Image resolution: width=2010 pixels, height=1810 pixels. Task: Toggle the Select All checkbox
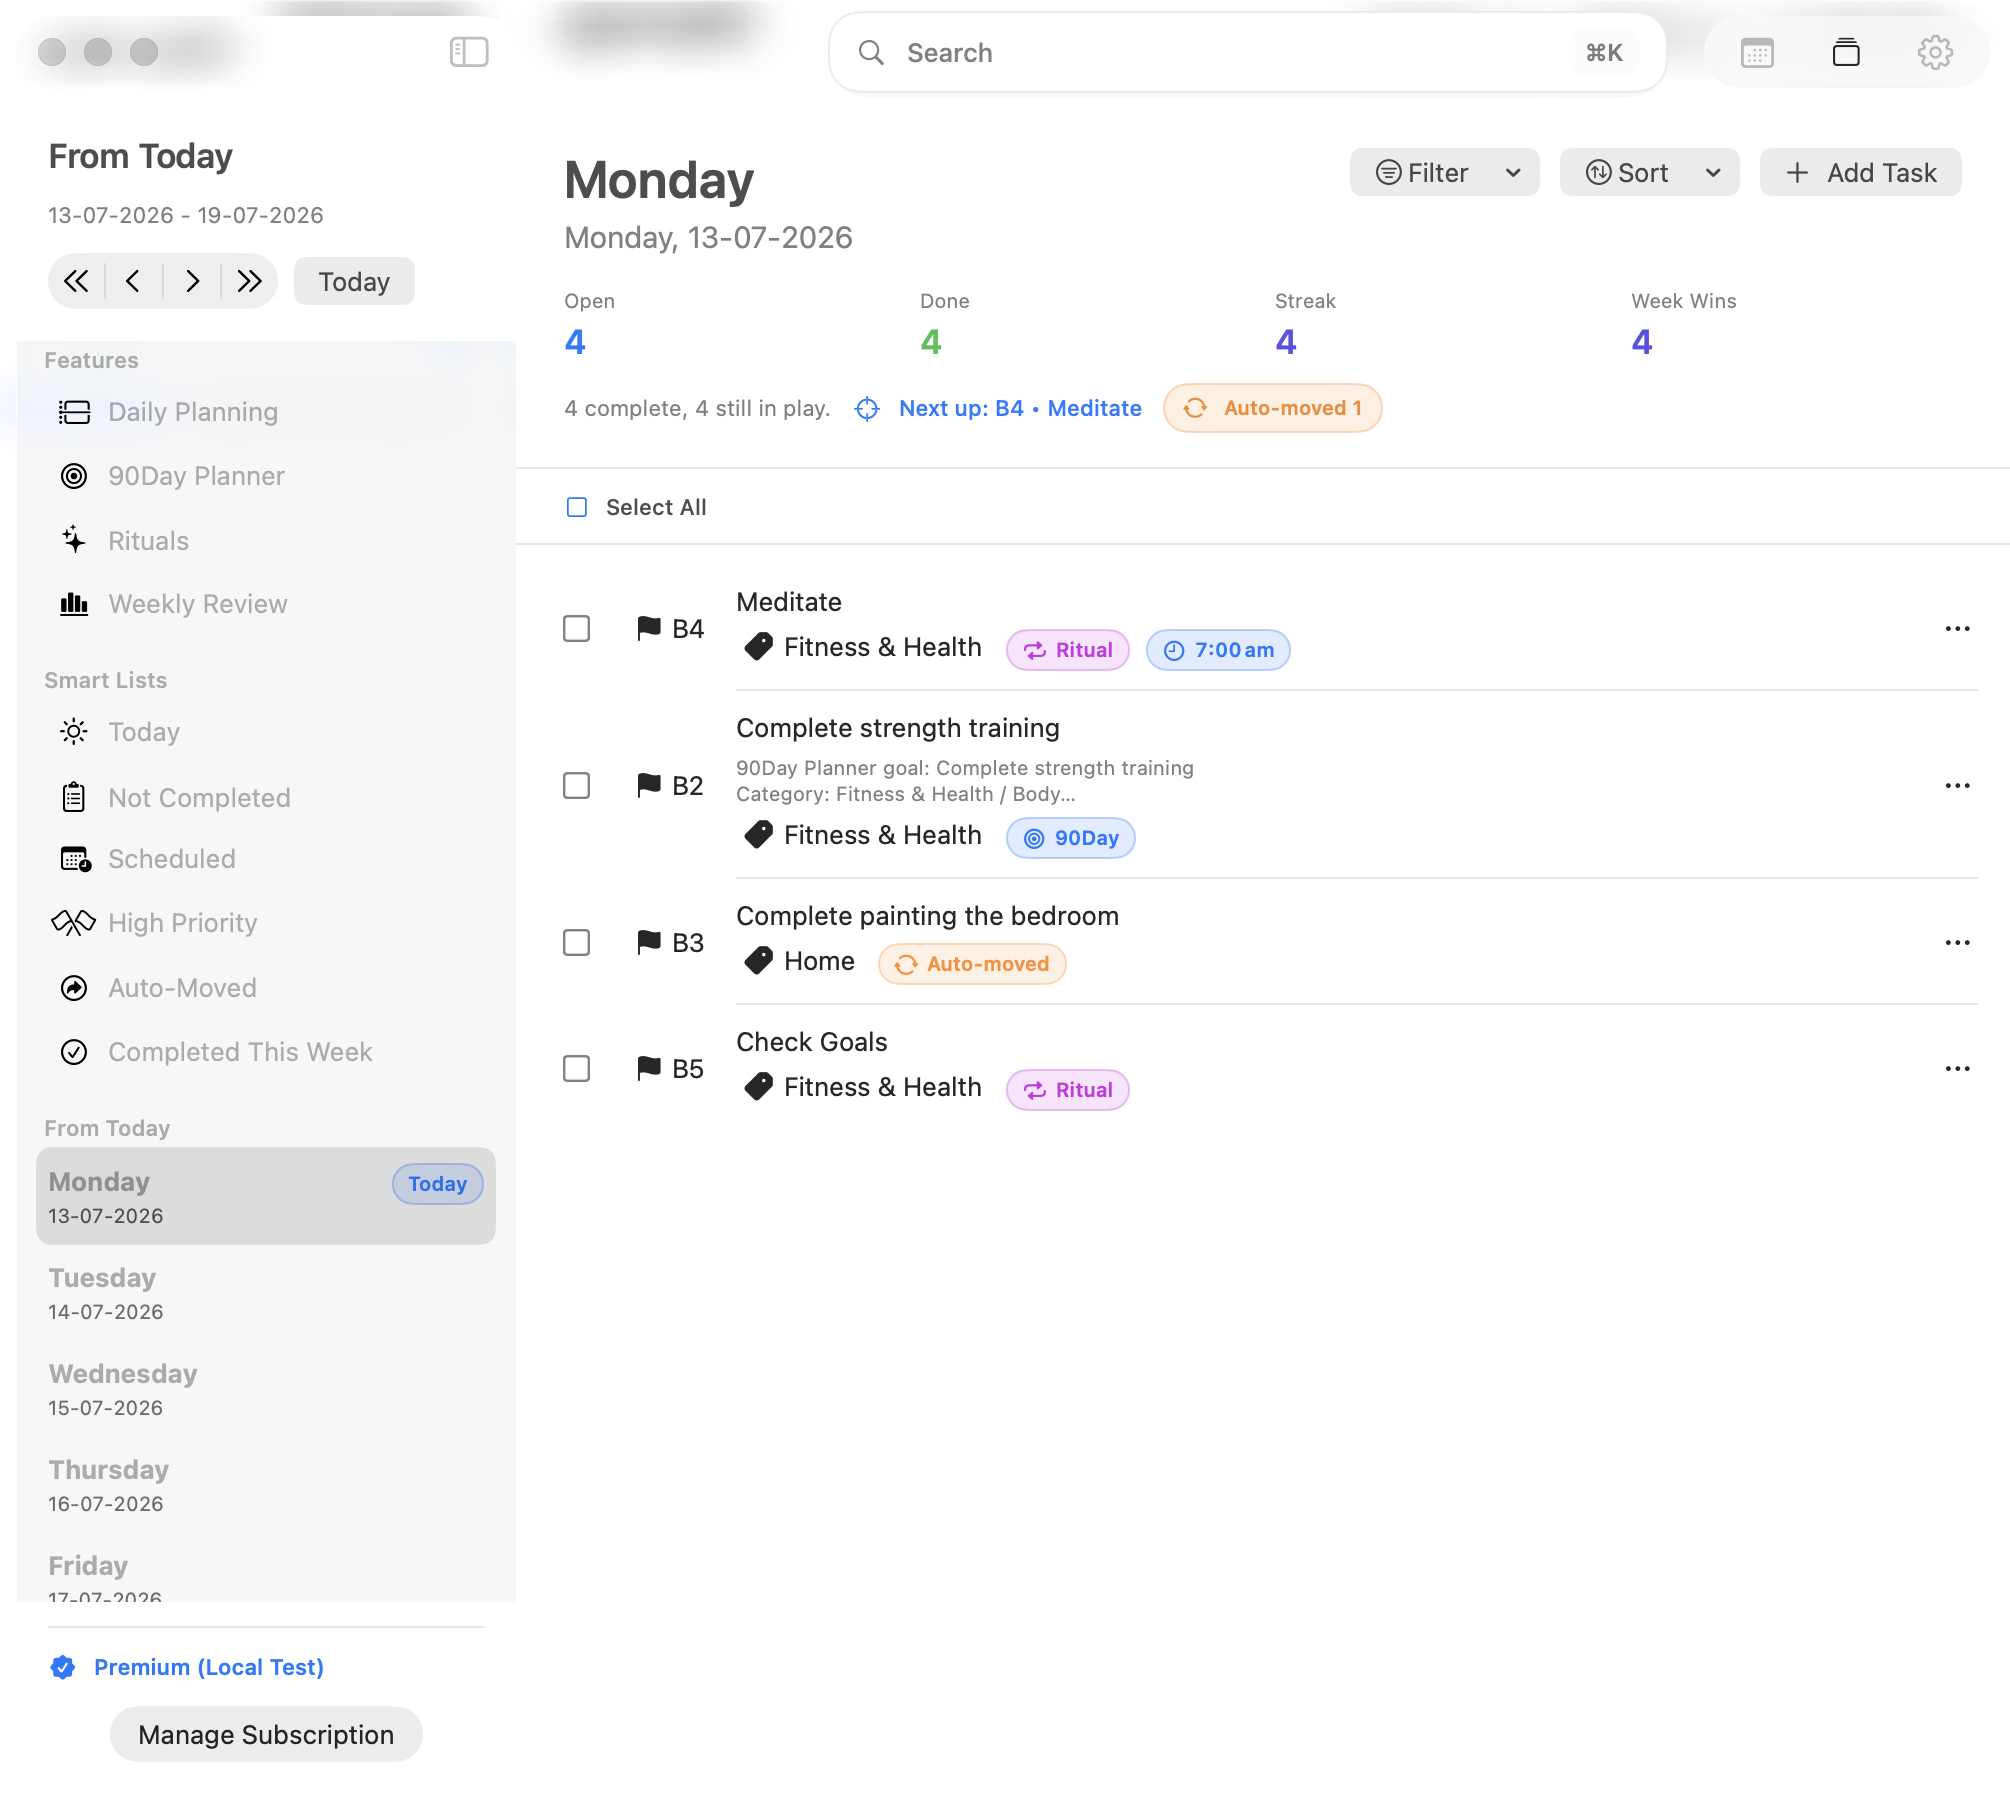click(577, 507)
